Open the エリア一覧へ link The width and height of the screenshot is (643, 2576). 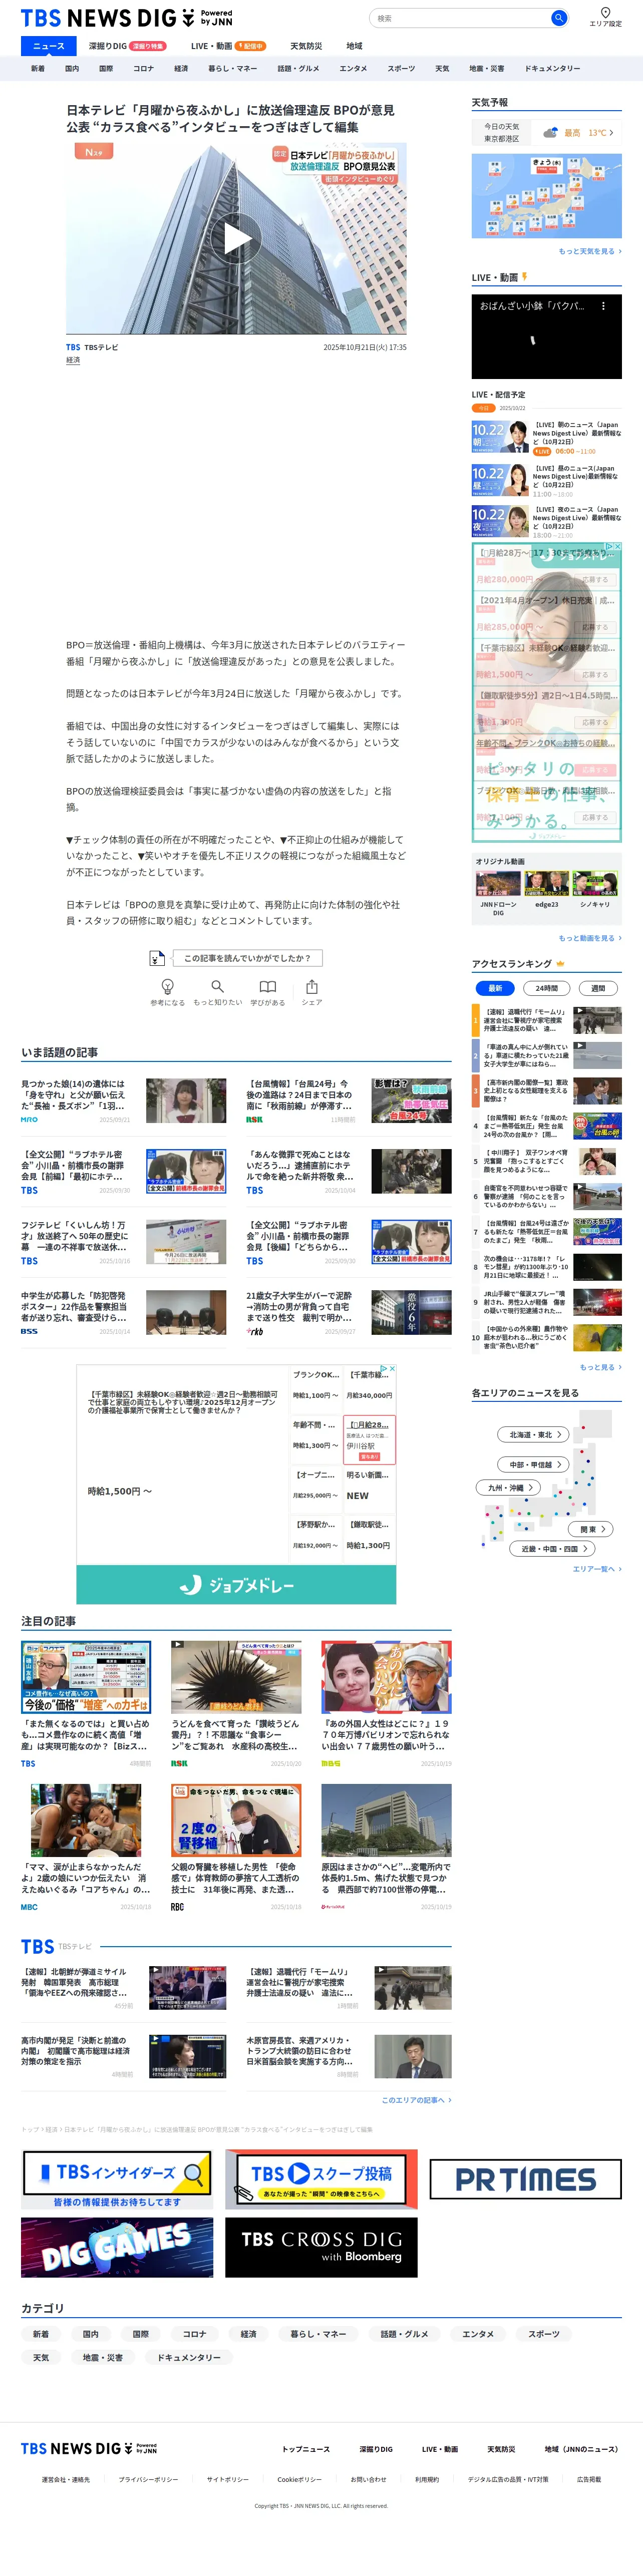[596, 1569]
